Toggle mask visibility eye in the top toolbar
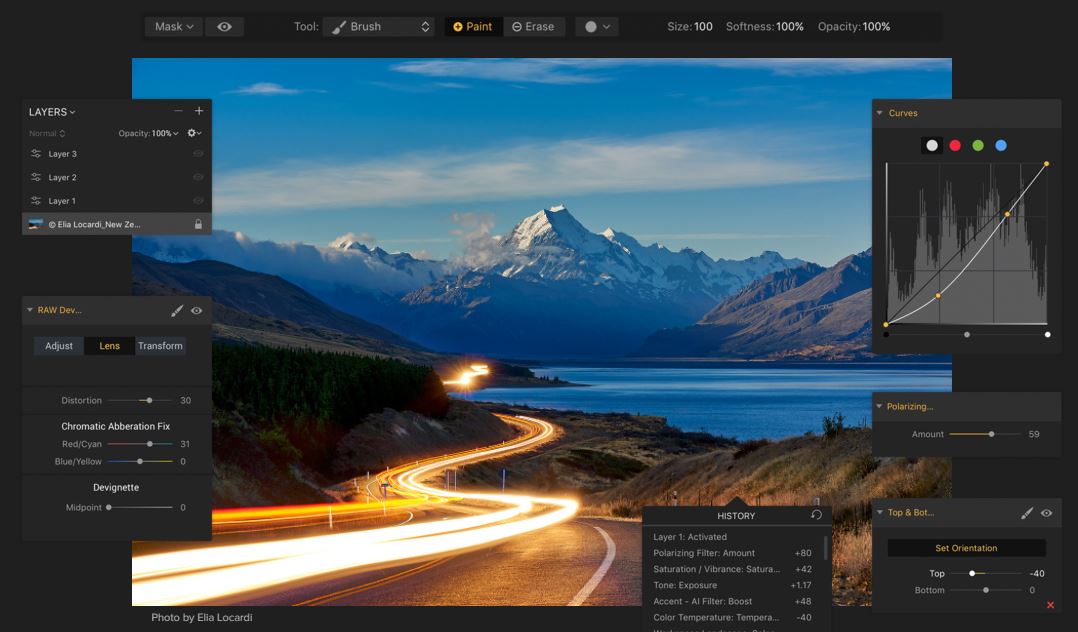The width and height of the screenshot is (1078, 632). click(x=224, y=27)
